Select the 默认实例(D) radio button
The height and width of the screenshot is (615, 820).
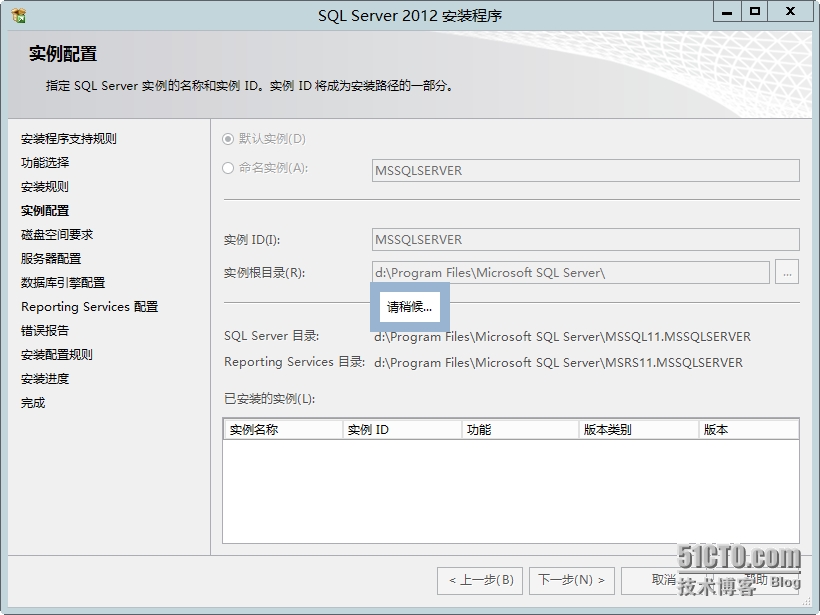pos(227,139)
